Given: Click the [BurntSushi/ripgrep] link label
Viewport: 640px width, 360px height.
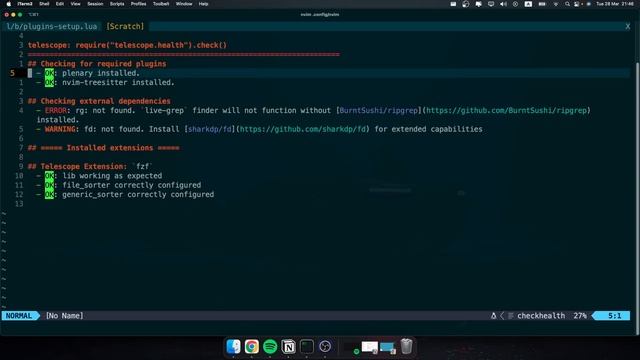Looking at the screenshot, I should pyautogui.click(x=378, y=110).
